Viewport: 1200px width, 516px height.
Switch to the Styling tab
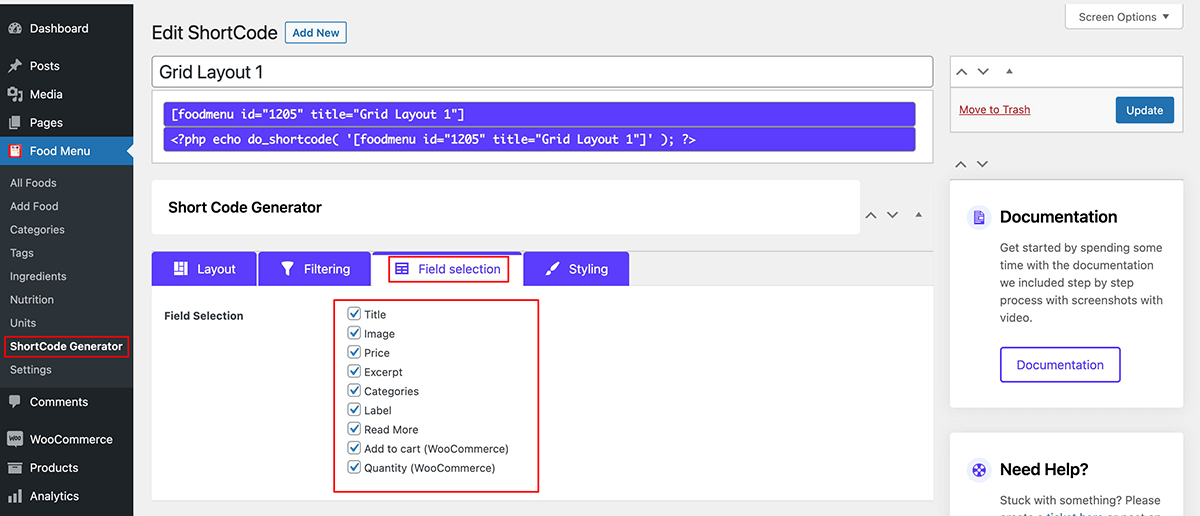(576, 269)
